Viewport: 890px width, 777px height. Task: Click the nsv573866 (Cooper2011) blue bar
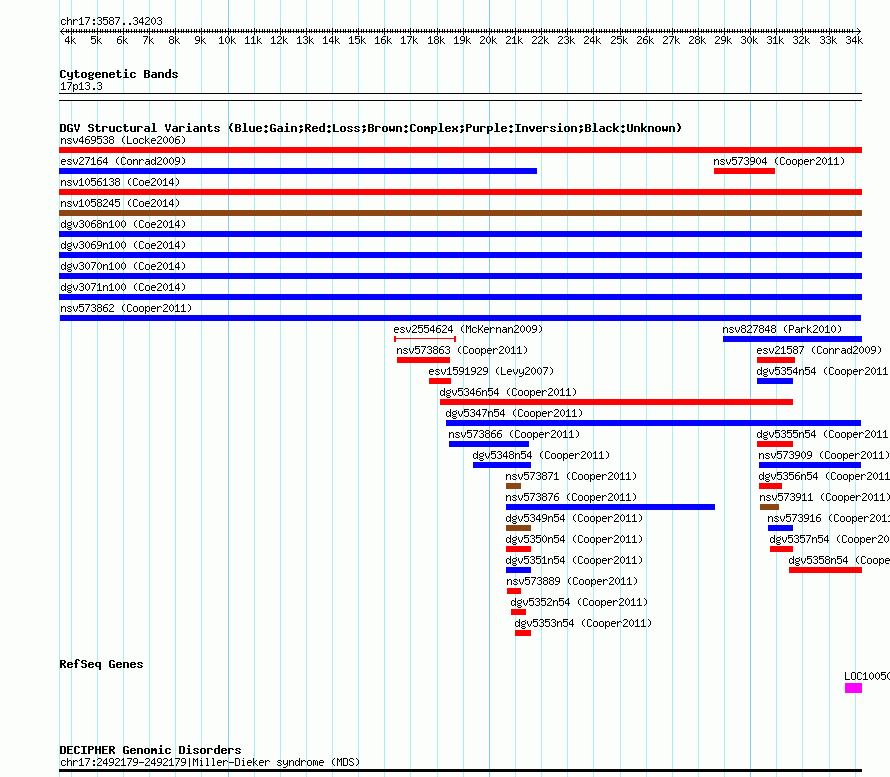[x=489, y=444]
